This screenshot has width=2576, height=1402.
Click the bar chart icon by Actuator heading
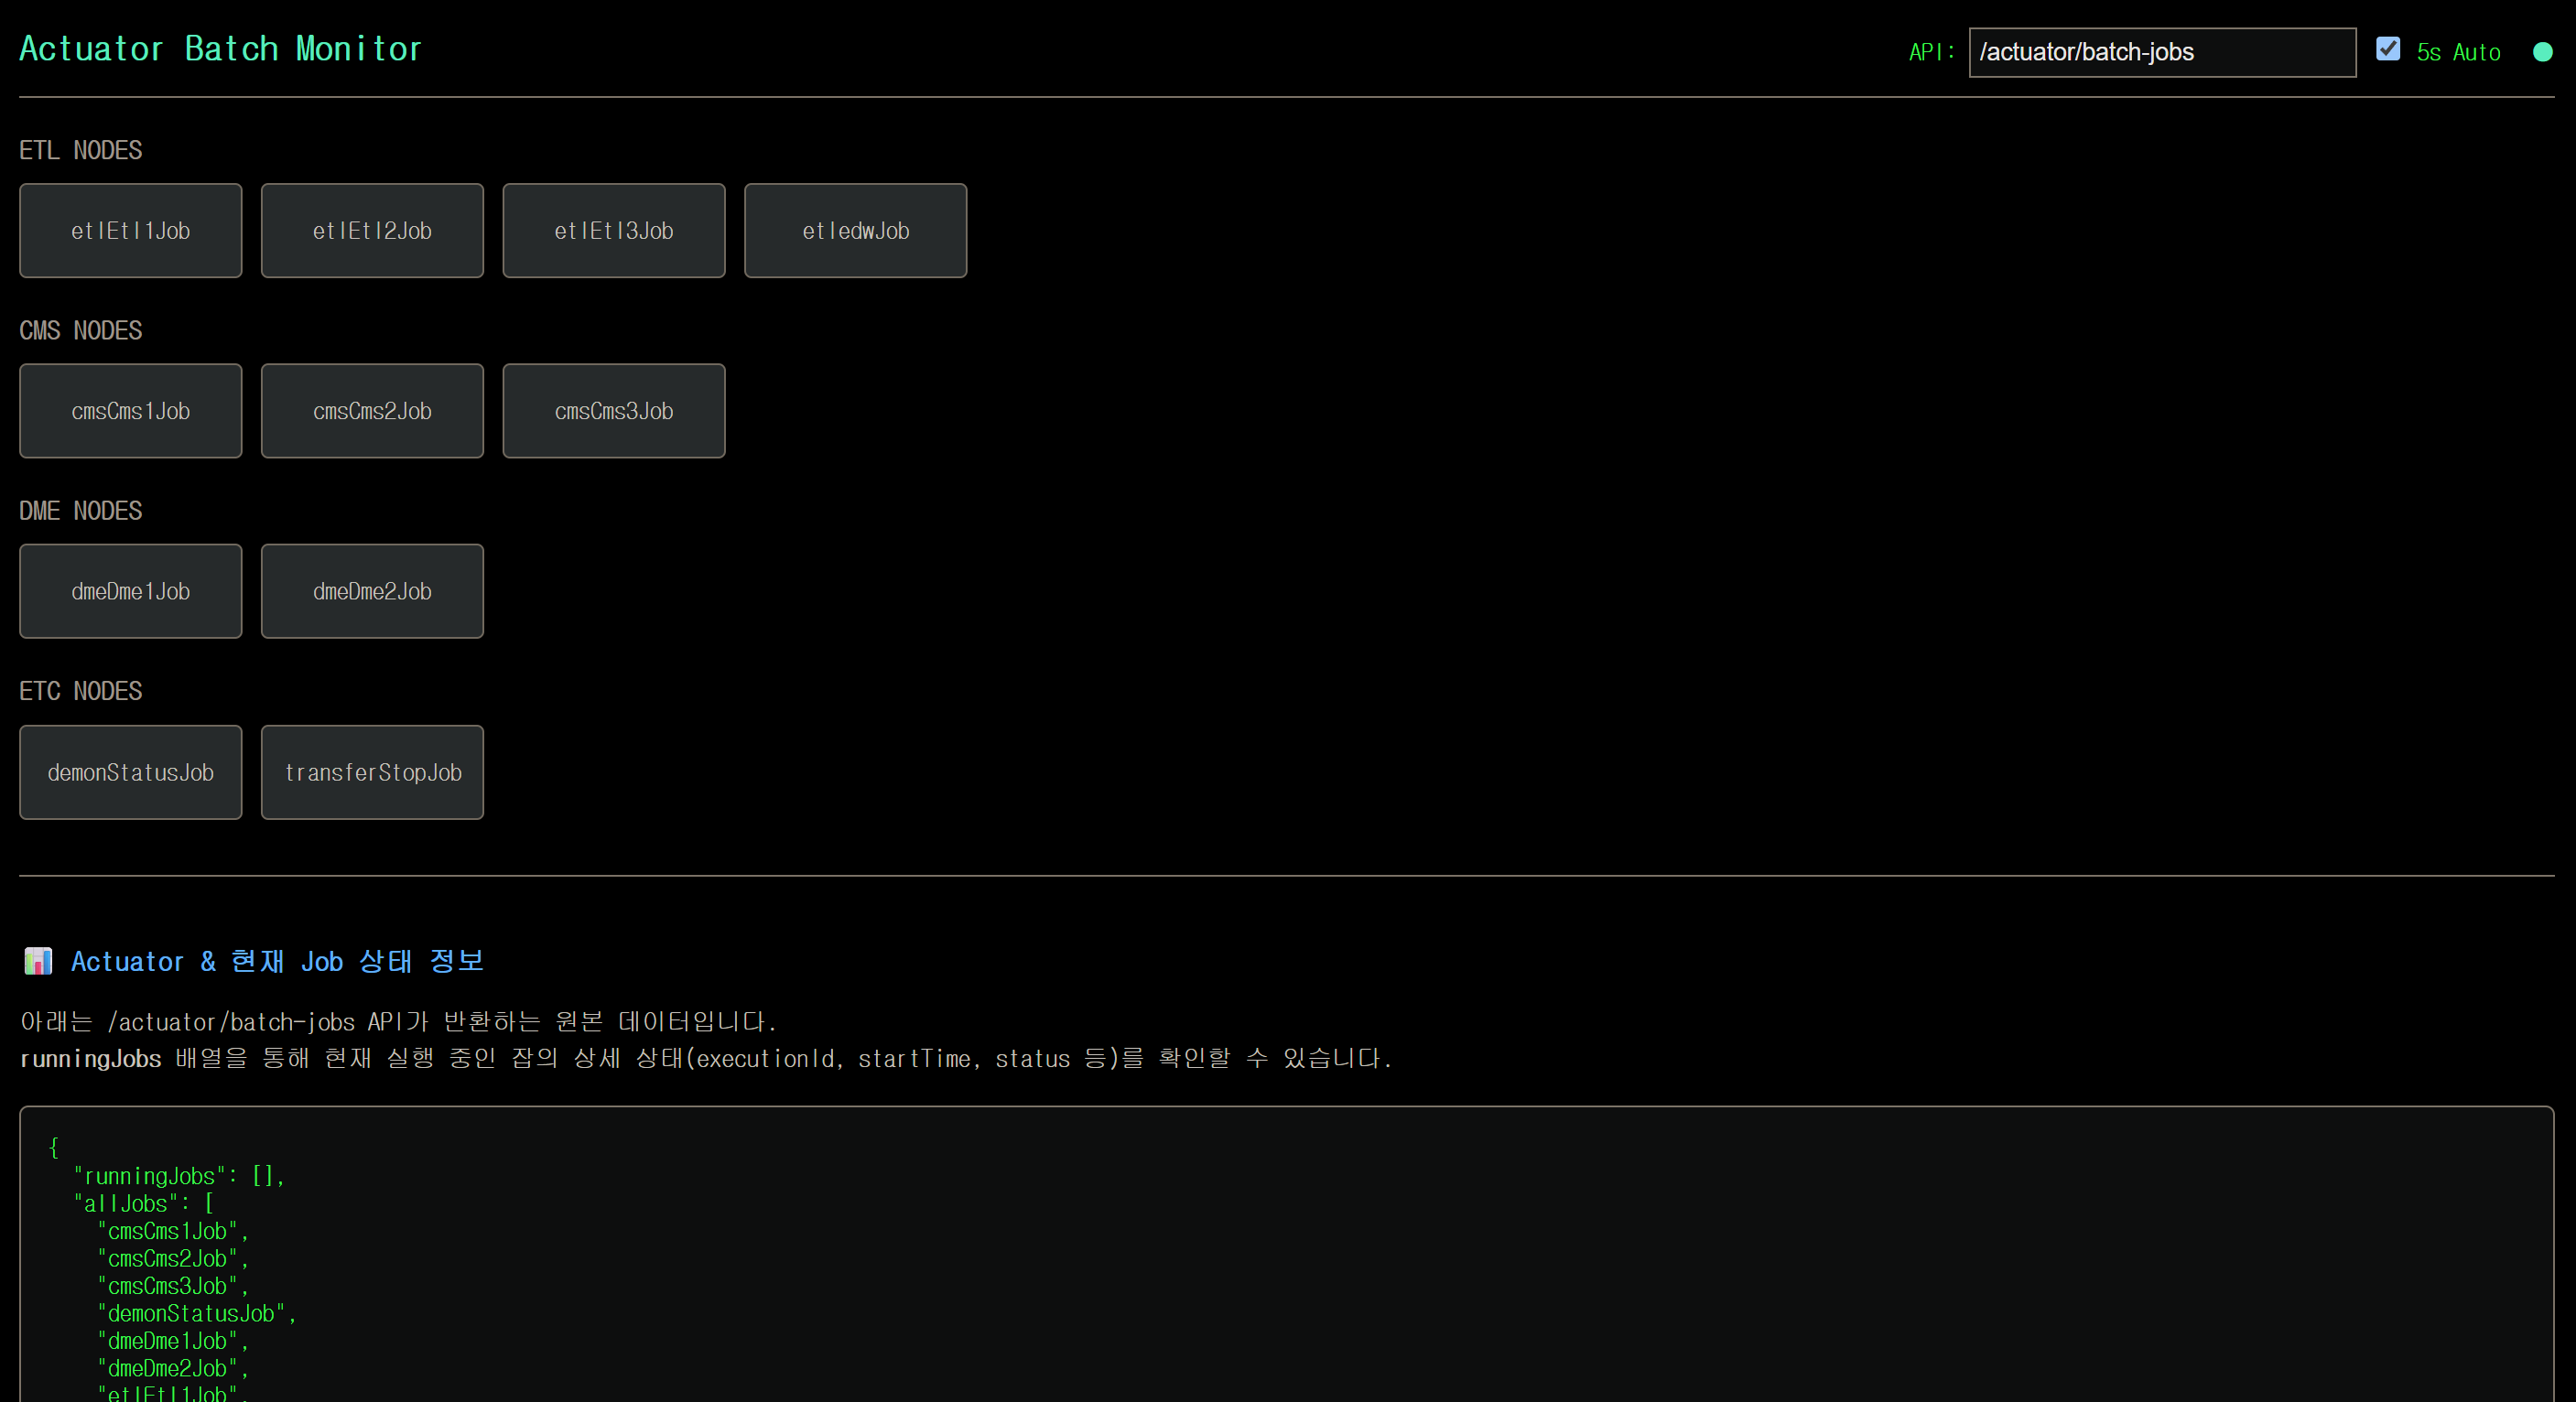(38, 961)
